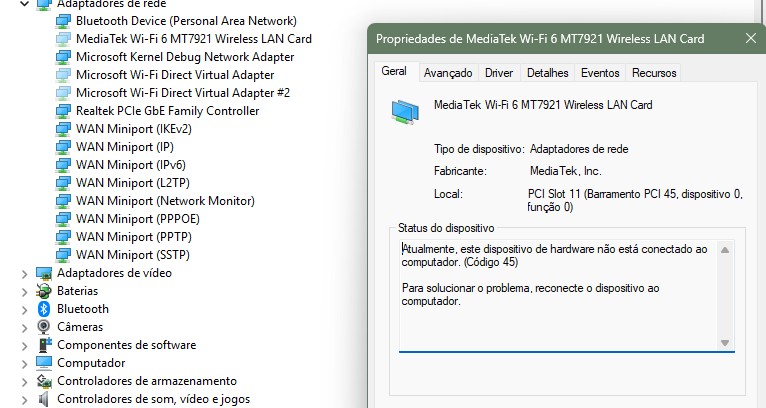Click the Baterias category icon
The height and width of the screenshot is (408, 766).
[44, 291]
